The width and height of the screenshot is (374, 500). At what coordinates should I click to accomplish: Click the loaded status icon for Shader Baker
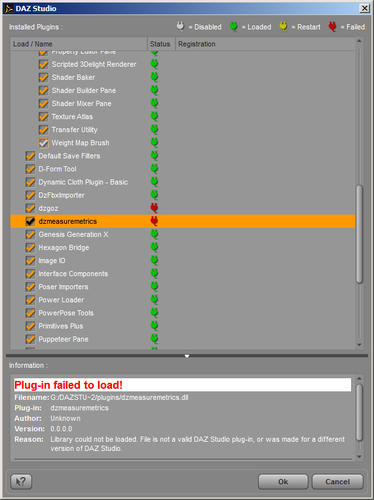[154, 77]
